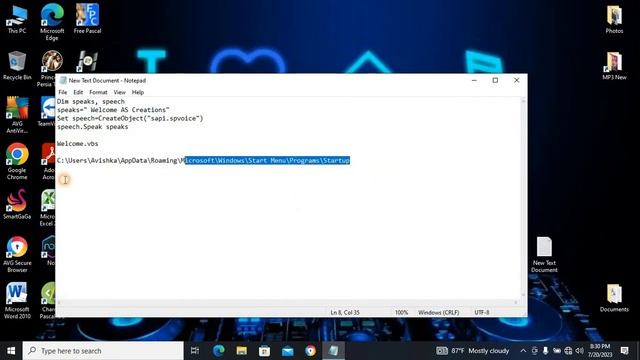This screenshot has height=360, width=640.
Task: Open Free Pascal desktop shortcut
Action: [x=87, y=19]
